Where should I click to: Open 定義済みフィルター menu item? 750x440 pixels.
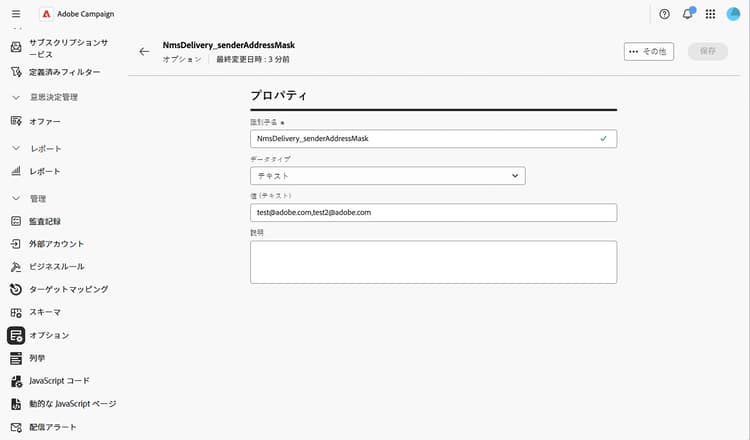pyautogui.click(x=65, y=72)
